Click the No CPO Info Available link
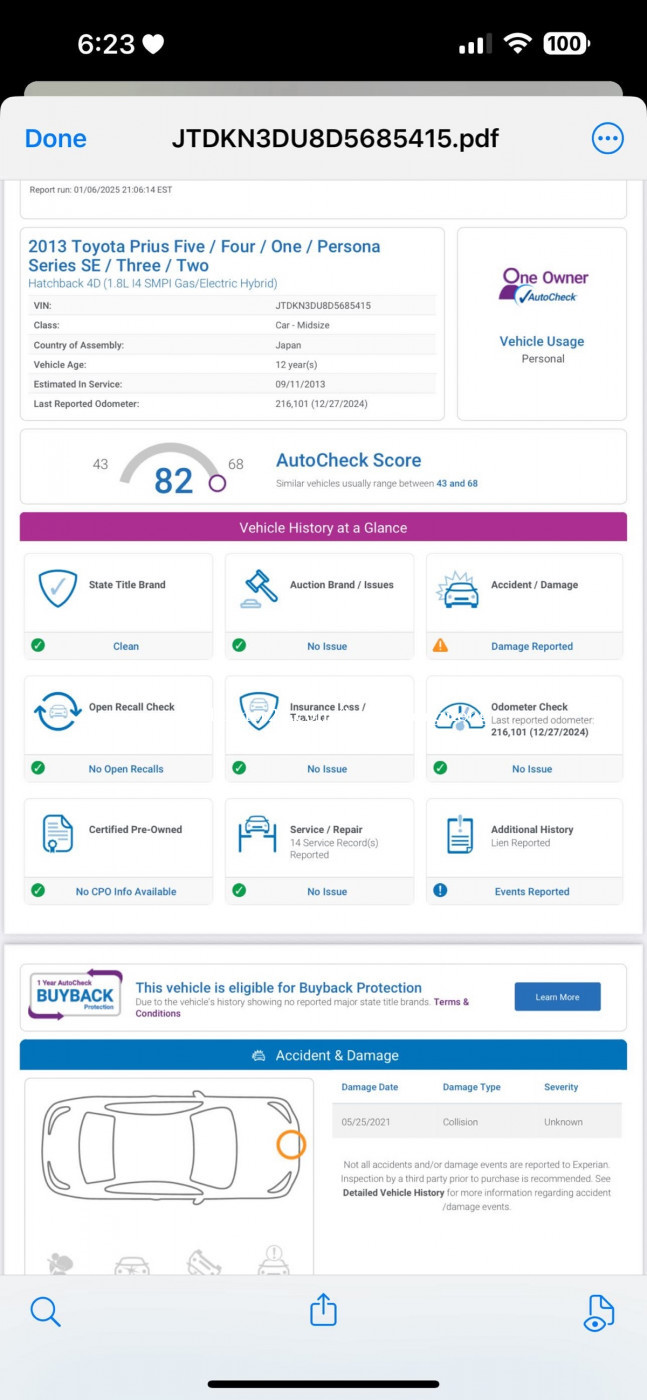 click(x=126, y=891)
